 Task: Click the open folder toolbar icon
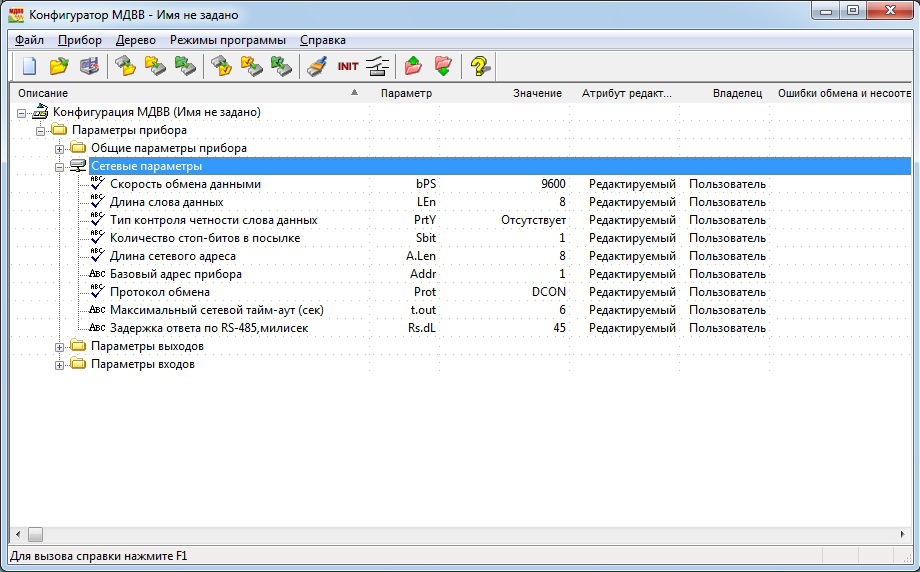[x=59, y=67]
